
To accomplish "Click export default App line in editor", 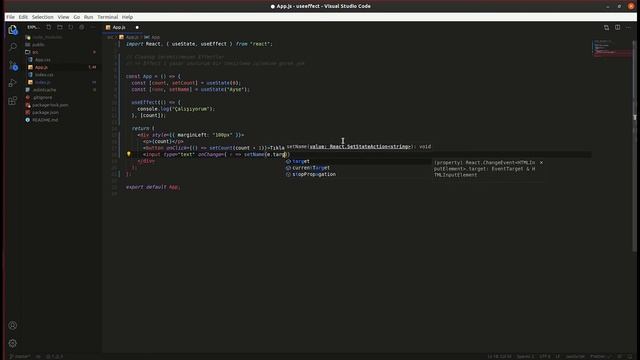I will coord(153,187).
